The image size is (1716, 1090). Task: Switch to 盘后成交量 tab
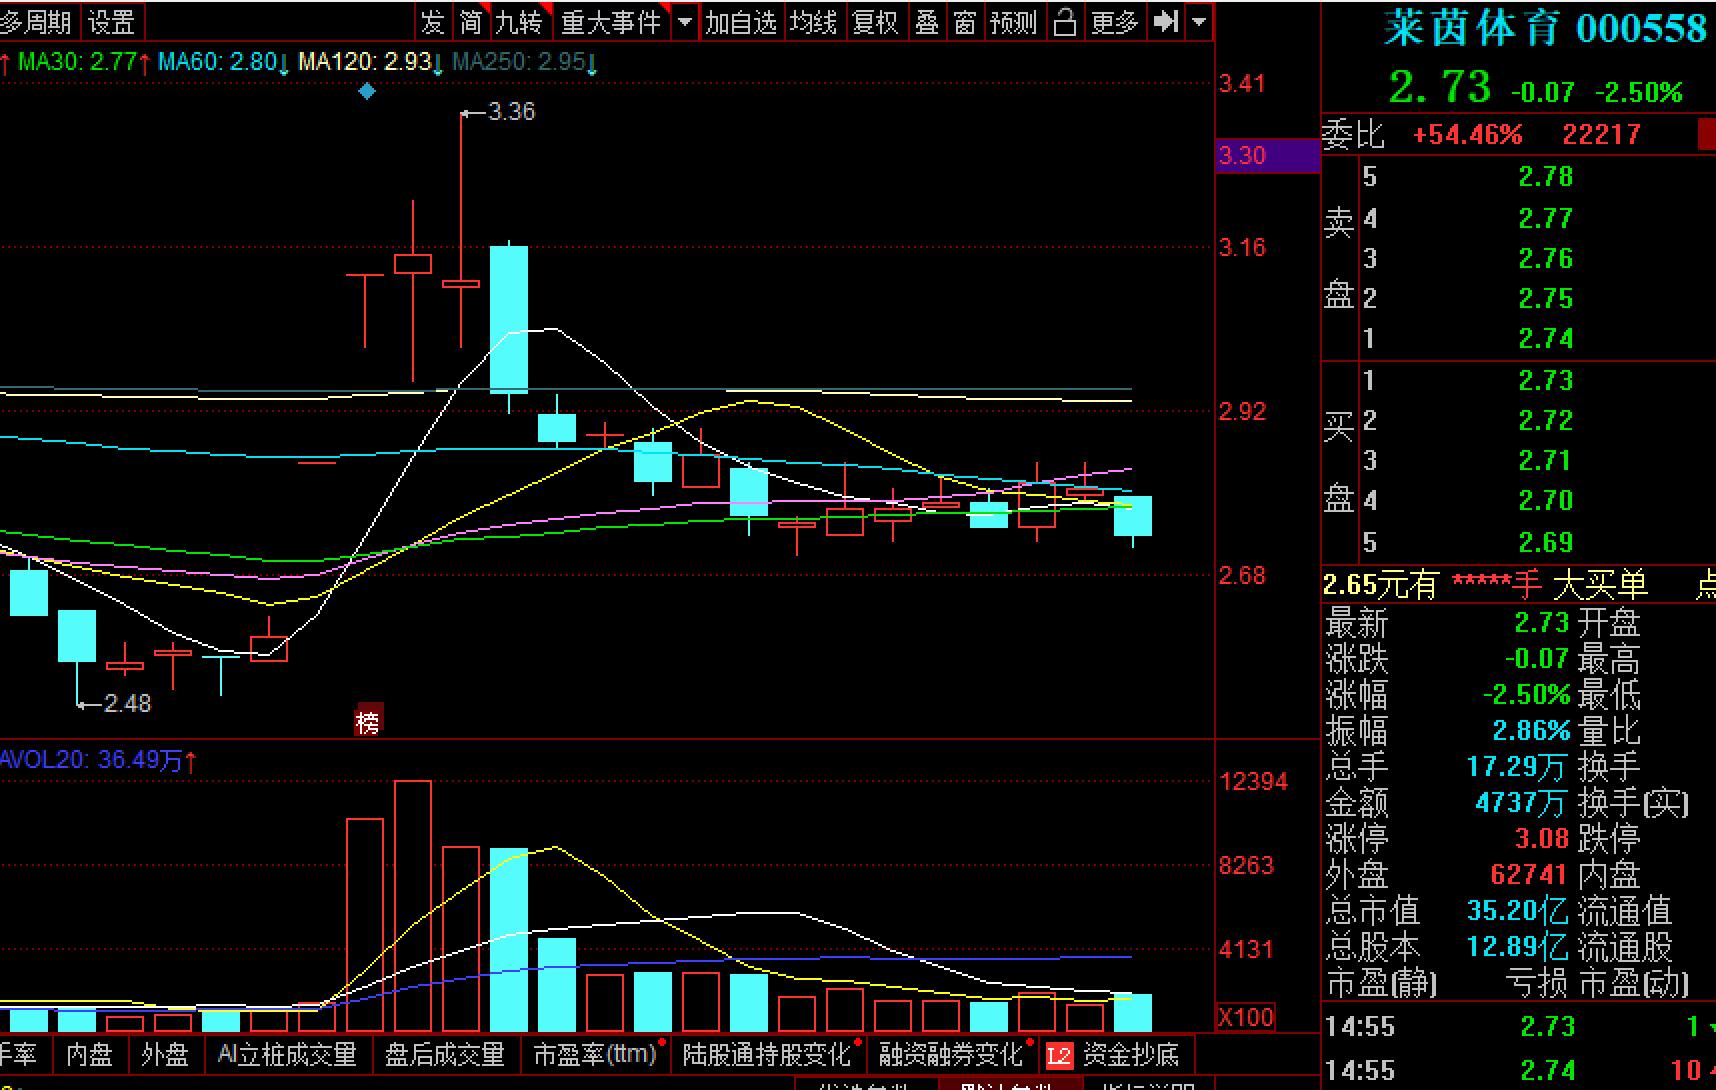[x=445, y=1055]
